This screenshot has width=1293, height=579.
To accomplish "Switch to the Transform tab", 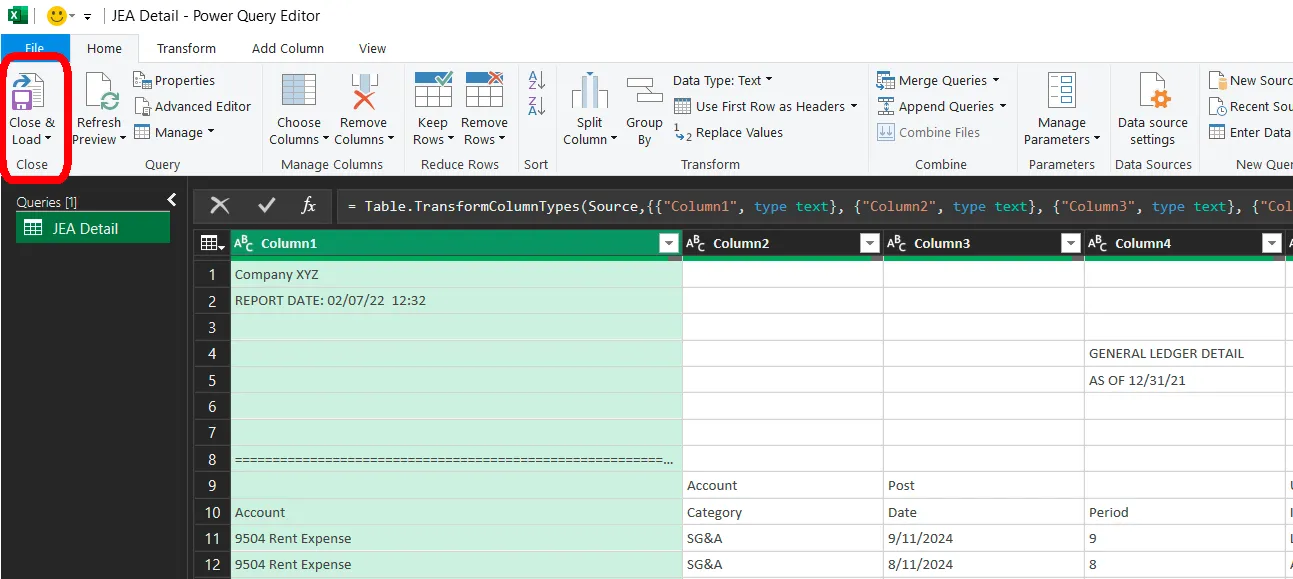I will point(186,48).
